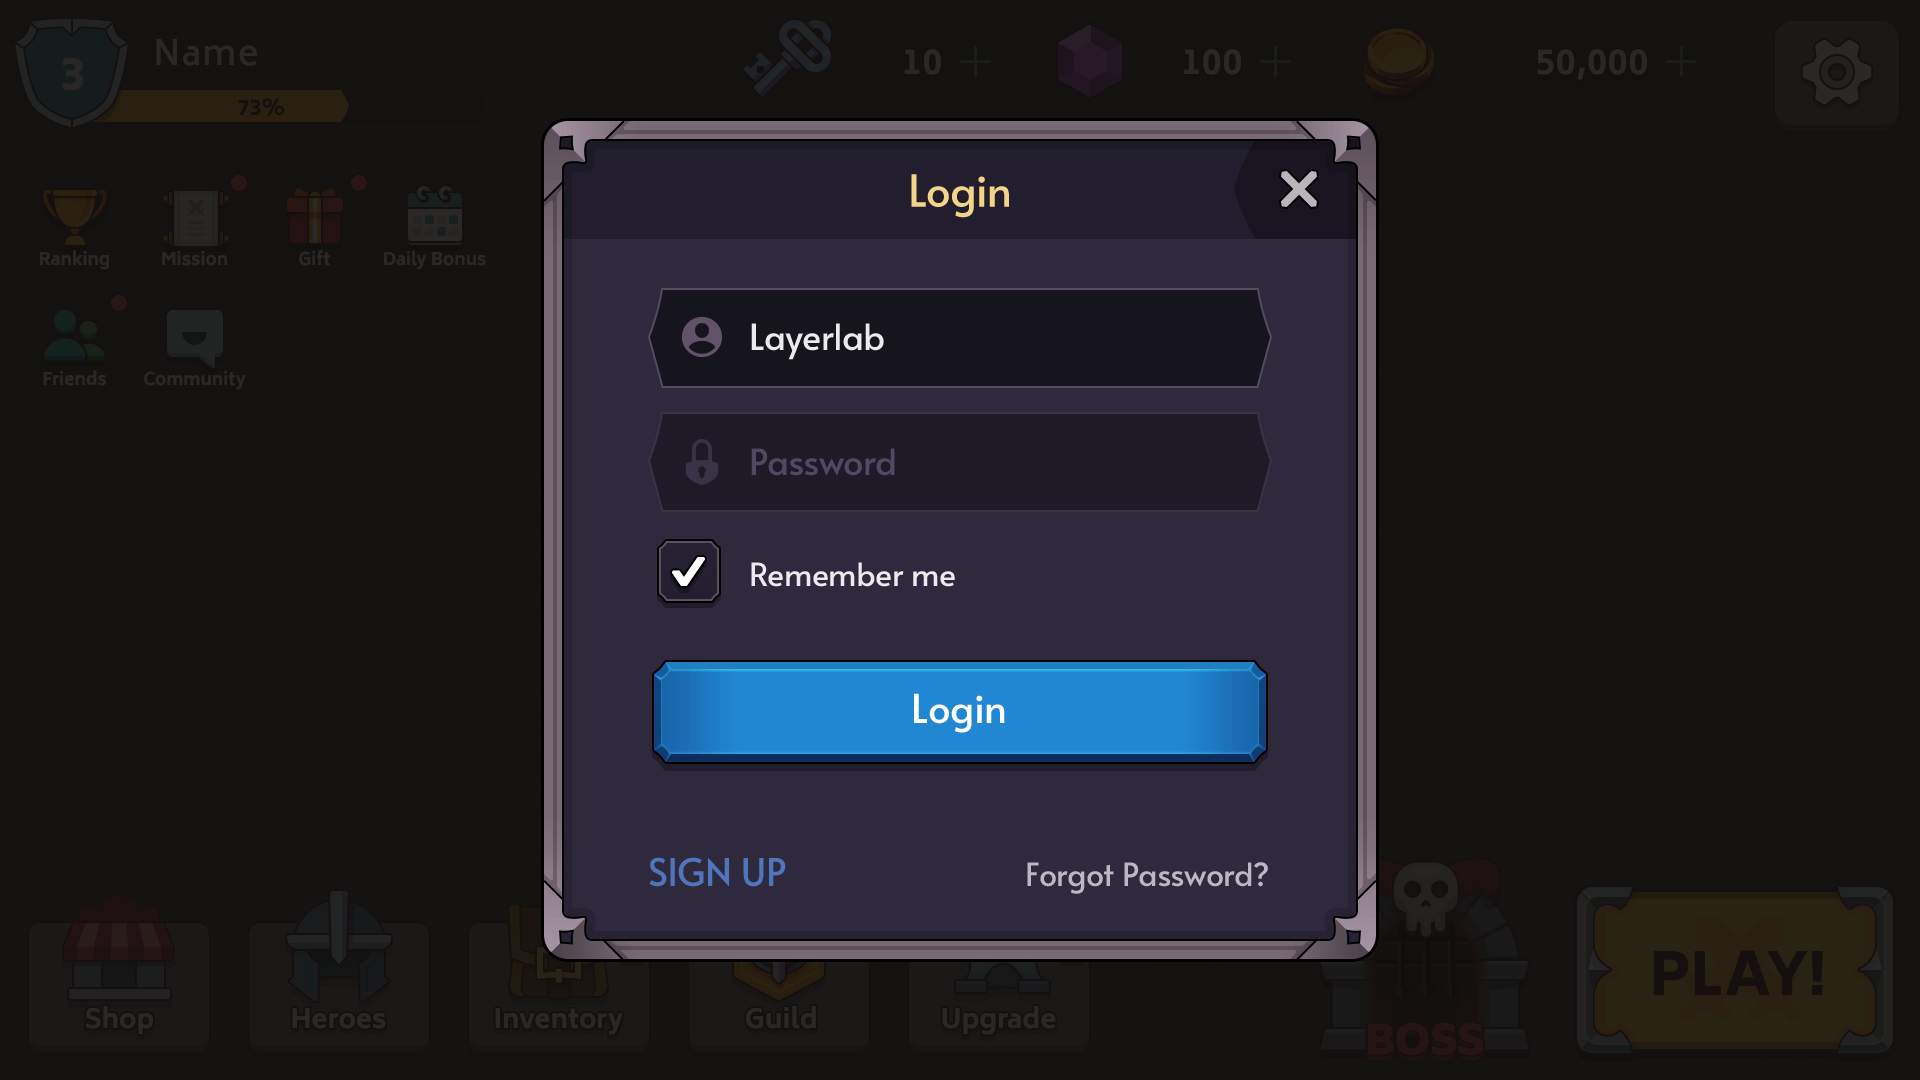Close the Login dialog
Viewport: 1920px width, 1080px height.
click(x=1298, y=189)
